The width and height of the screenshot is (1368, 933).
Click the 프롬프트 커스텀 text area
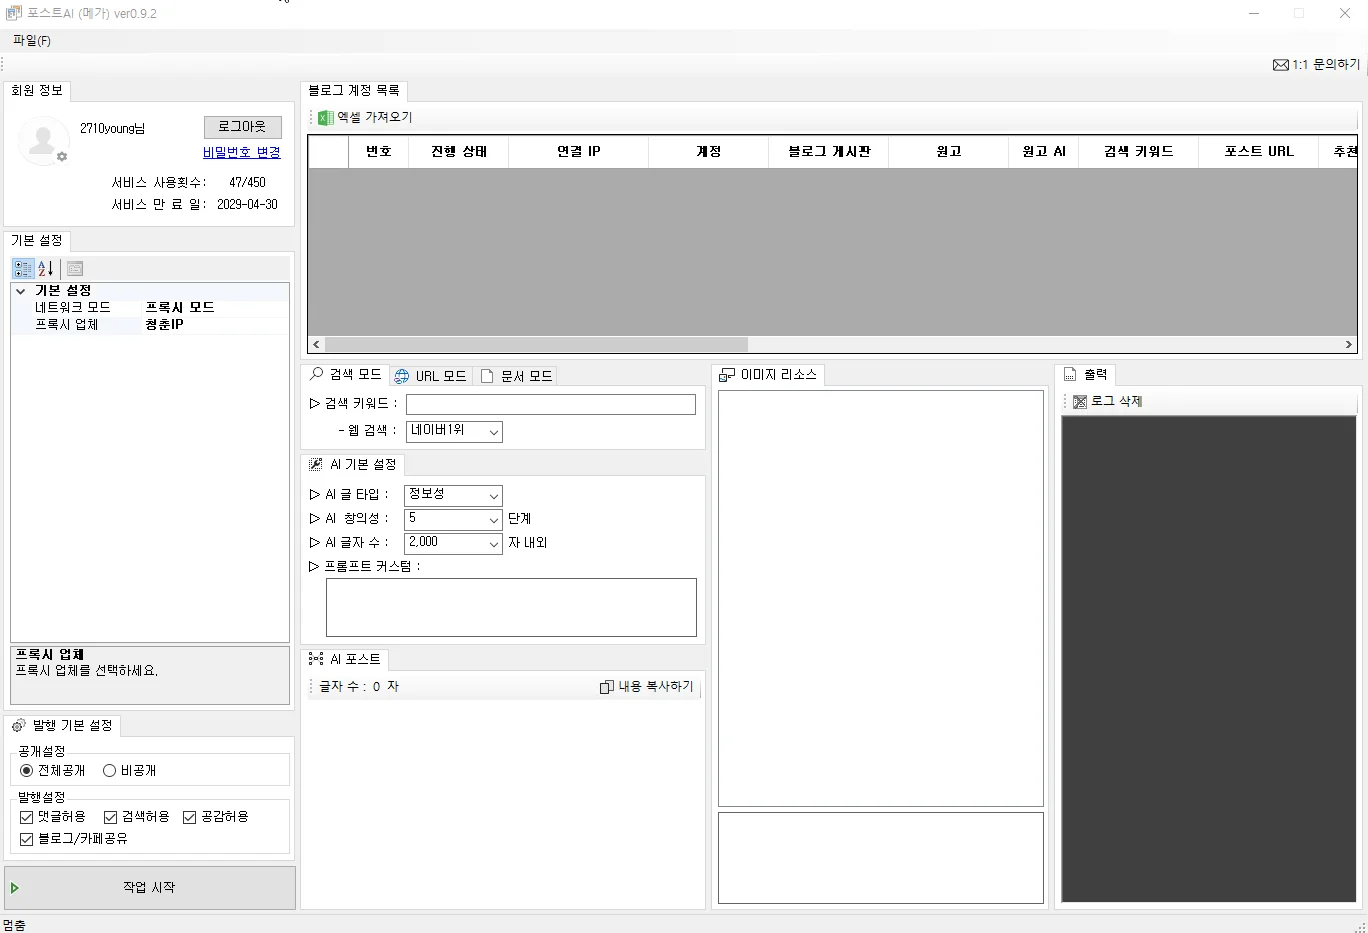pos(511,607)
